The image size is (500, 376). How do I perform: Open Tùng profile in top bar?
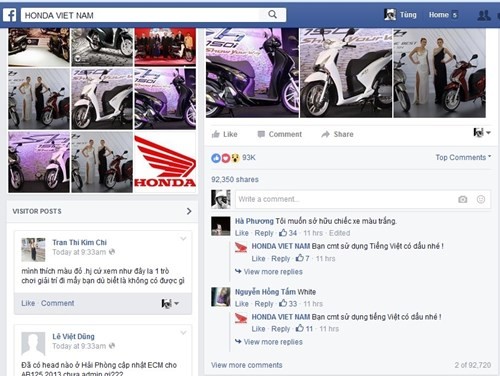pos(400,15)
